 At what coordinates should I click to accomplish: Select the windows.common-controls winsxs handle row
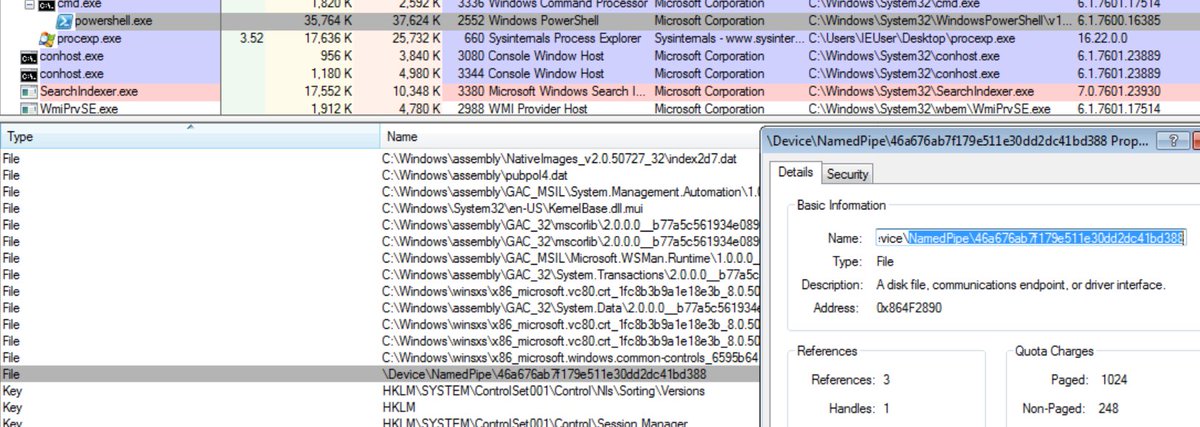click(x=380, y=358)
